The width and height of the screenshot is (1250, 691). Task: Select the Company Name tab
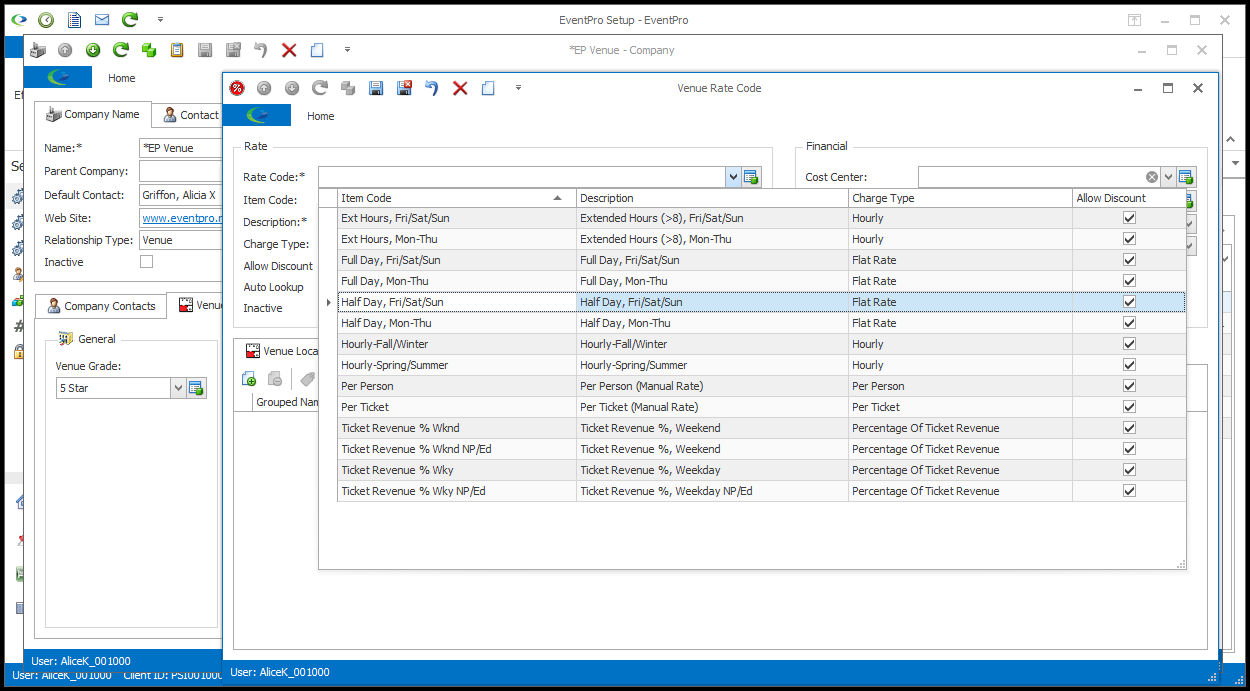point(93,115)
